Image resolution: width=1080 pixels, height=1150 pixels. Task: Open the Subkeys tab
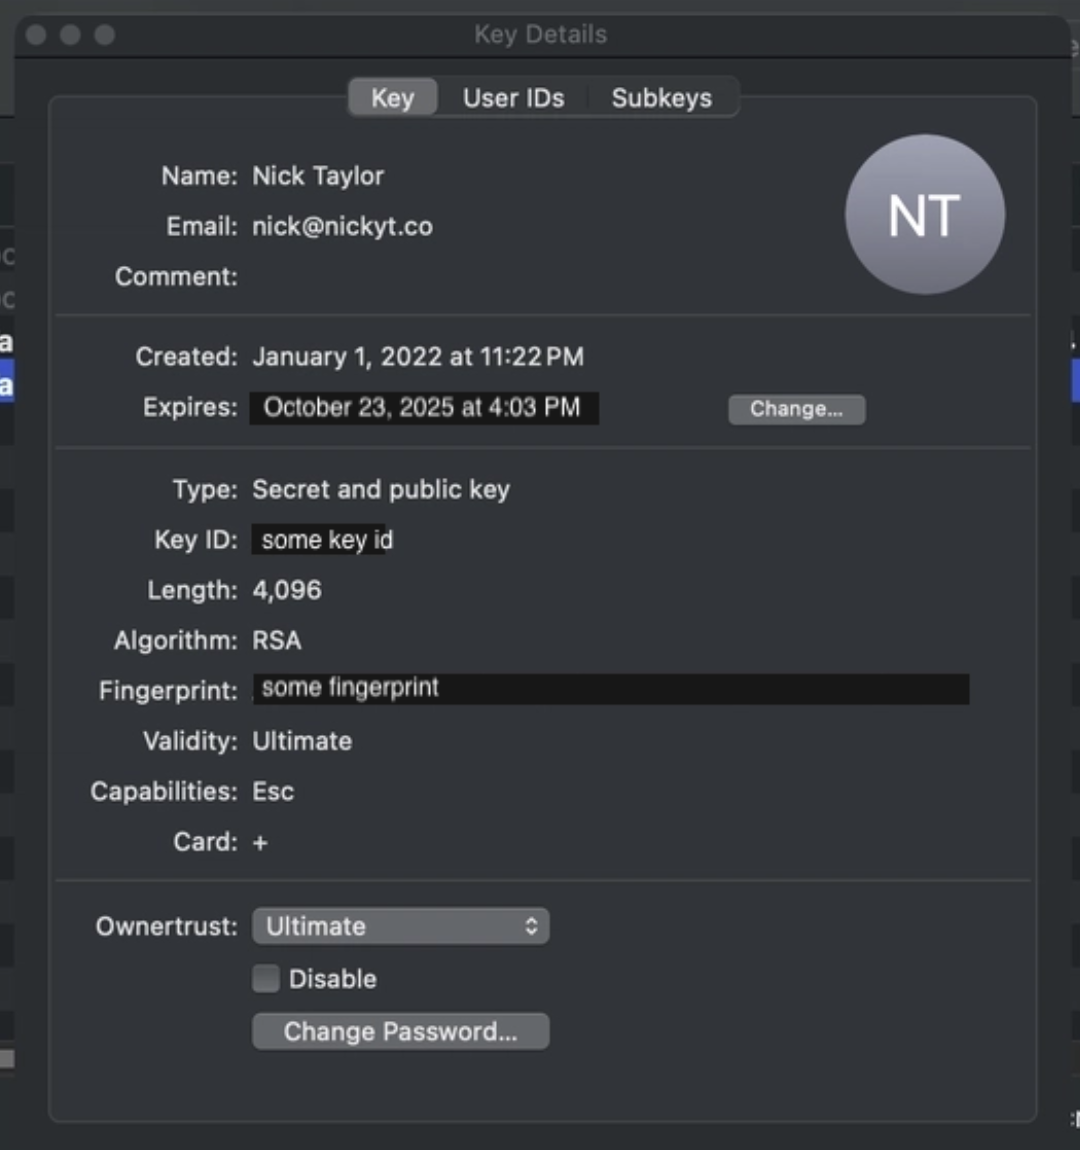point(661,98)
